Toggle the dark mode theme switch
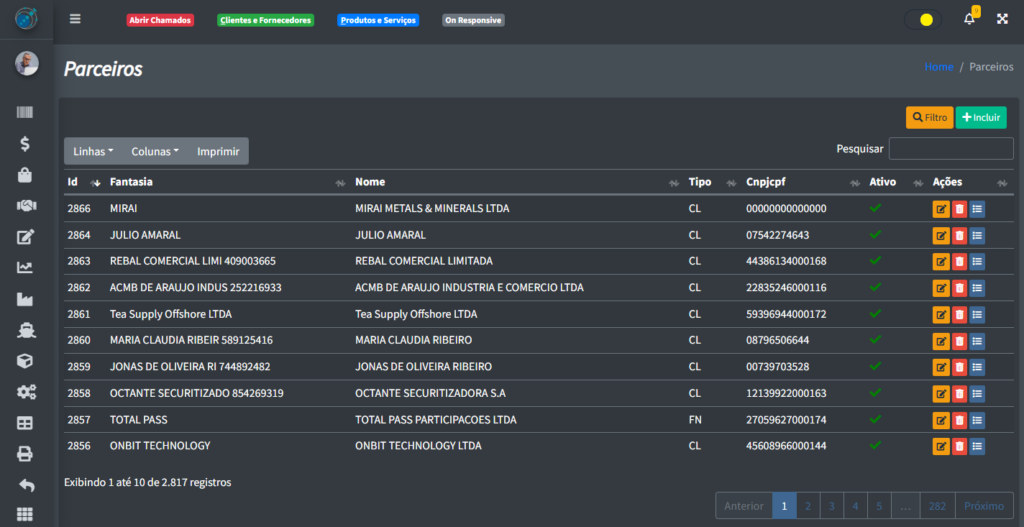This screenshot has width=1024, height=527. click(x=921, y=19)
